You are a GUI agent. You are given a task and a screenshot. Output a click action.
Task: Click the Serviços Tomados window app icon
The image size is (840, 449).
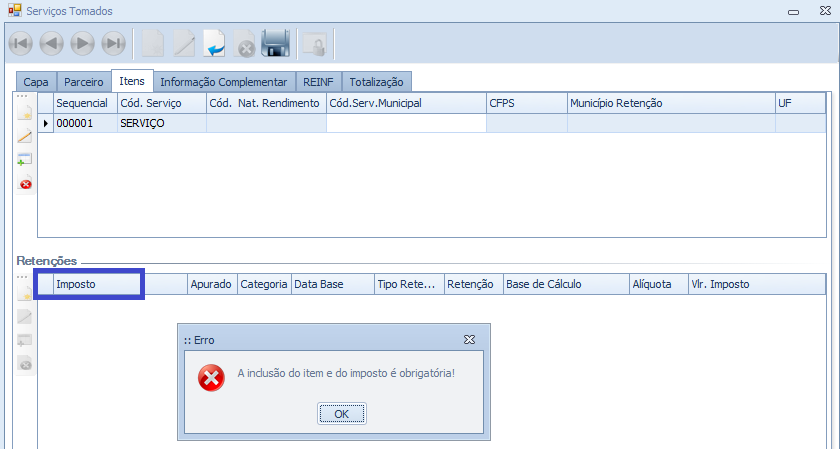(14, 10)
